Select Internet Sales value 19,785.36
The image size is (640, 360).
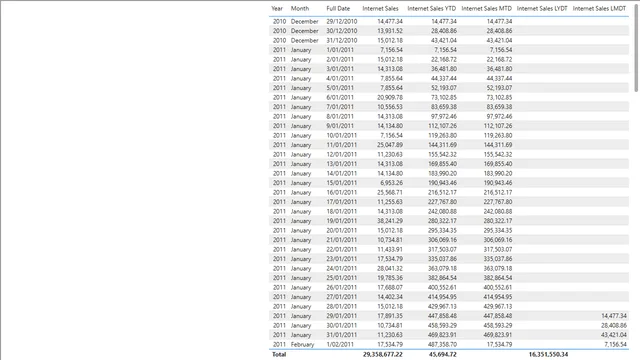coord(390,278)
